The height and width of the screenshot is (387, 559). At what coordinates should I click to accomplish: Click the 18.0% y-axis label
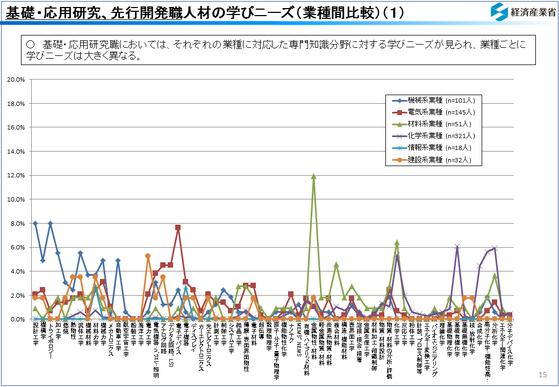tap(16, 104)
